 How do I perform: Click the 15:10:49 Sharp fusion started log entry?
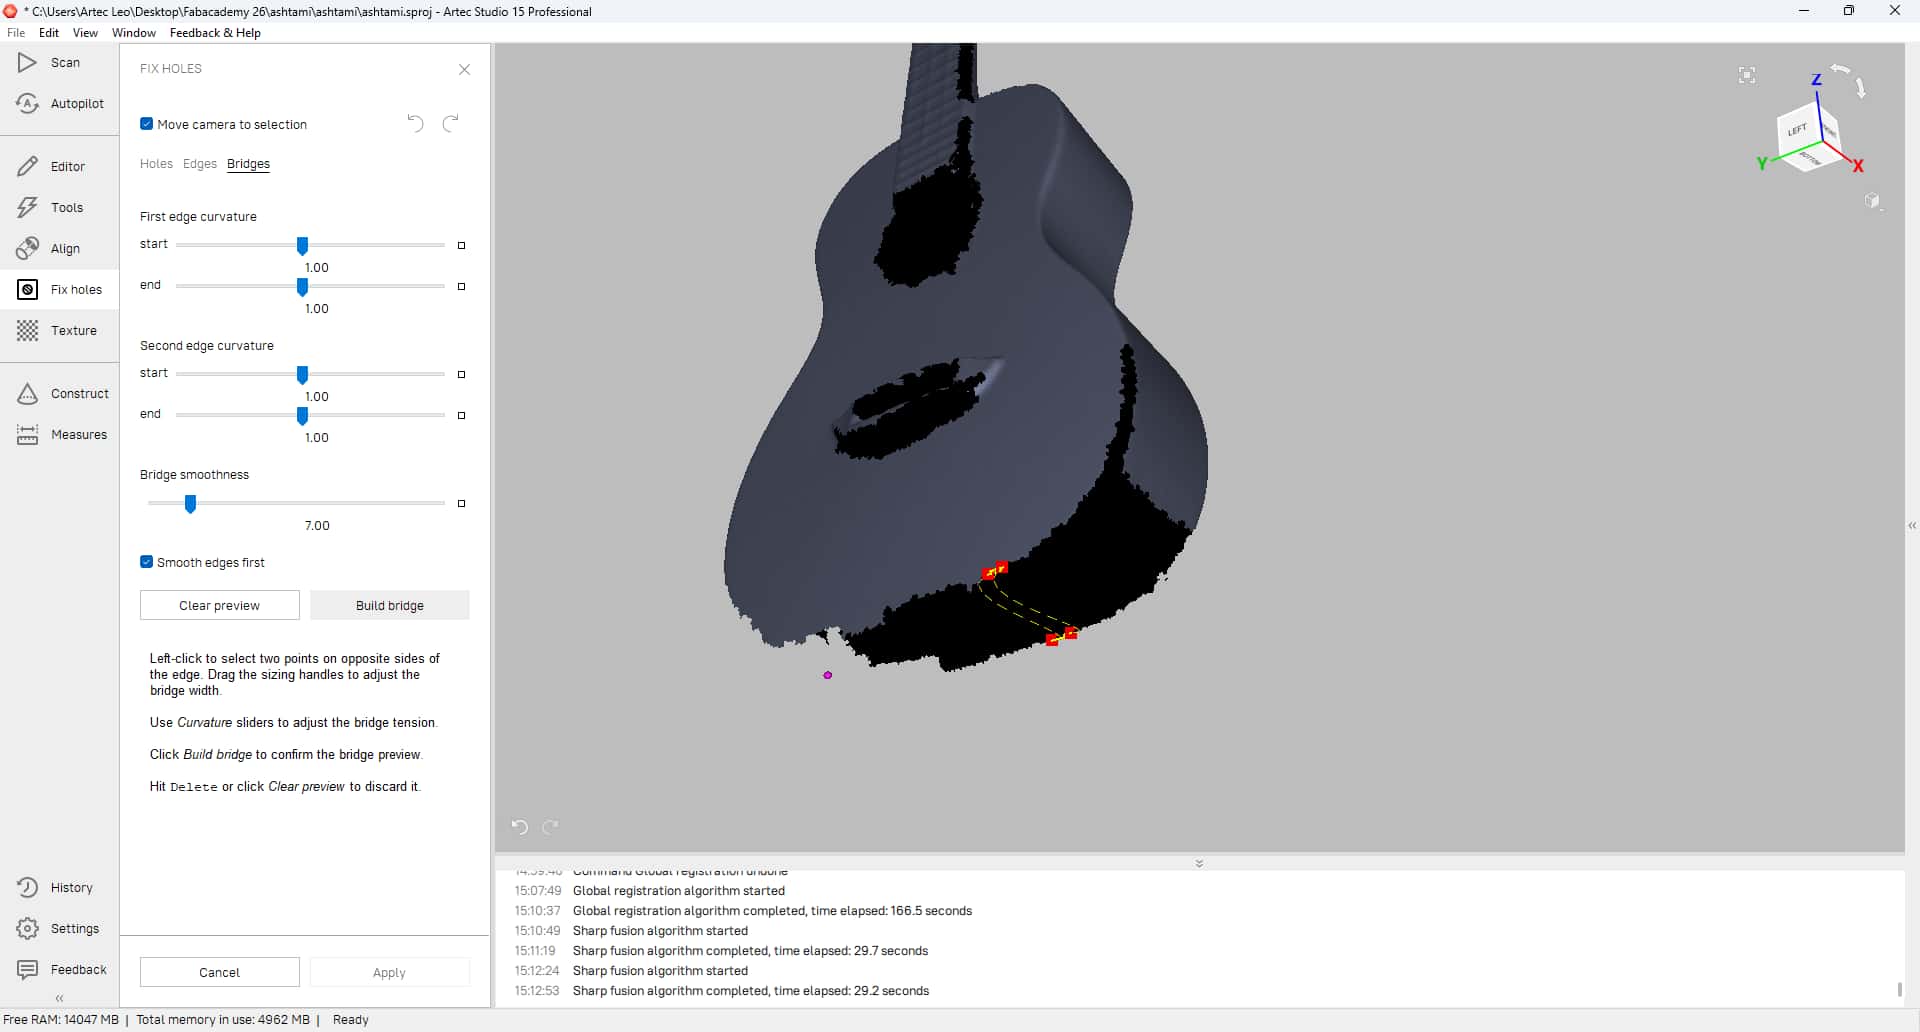tap(660, 931)
